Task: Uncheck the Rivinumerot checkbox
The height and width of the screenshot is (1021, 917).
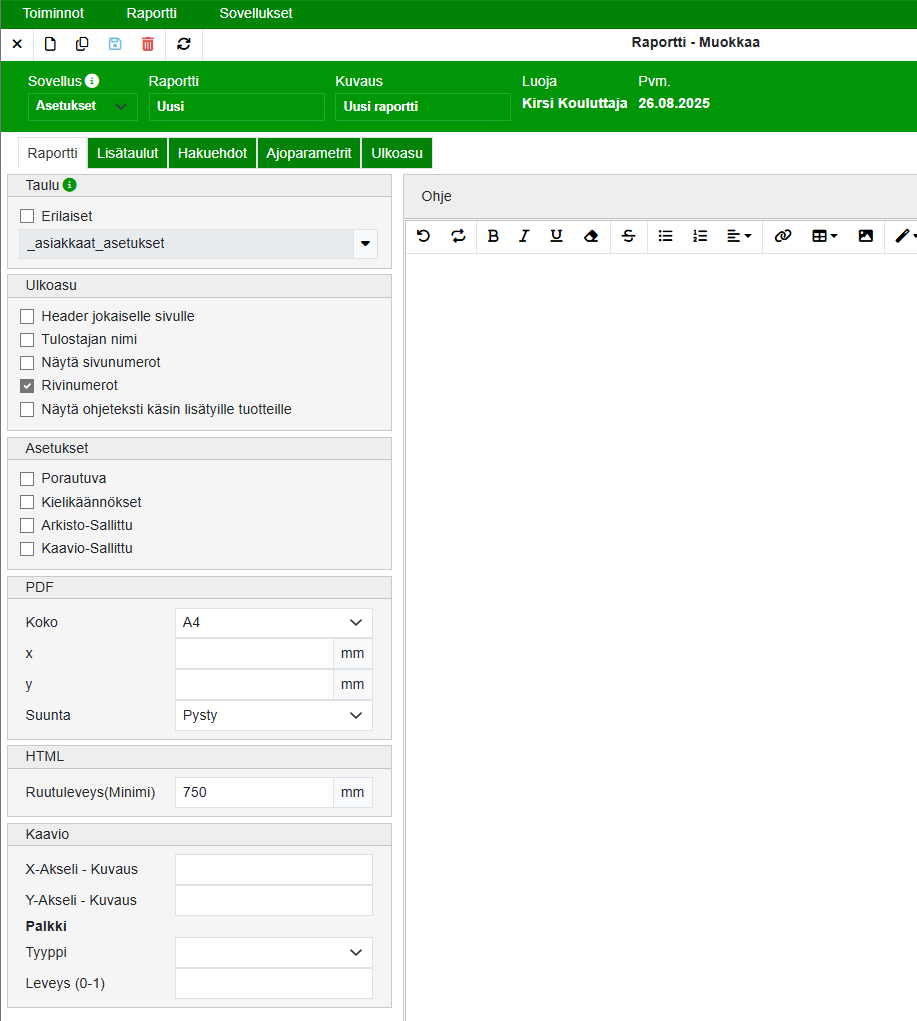Action: [x=27, y=386]
